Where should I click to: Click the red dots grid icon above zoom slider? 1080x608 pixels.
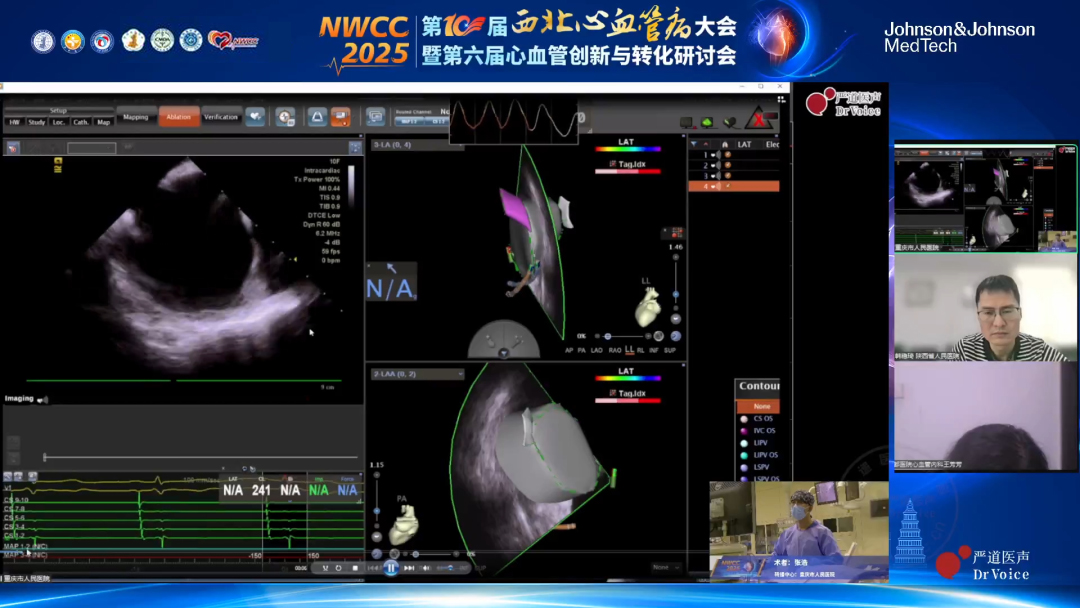pyautogui.click(x=676, y=233)
